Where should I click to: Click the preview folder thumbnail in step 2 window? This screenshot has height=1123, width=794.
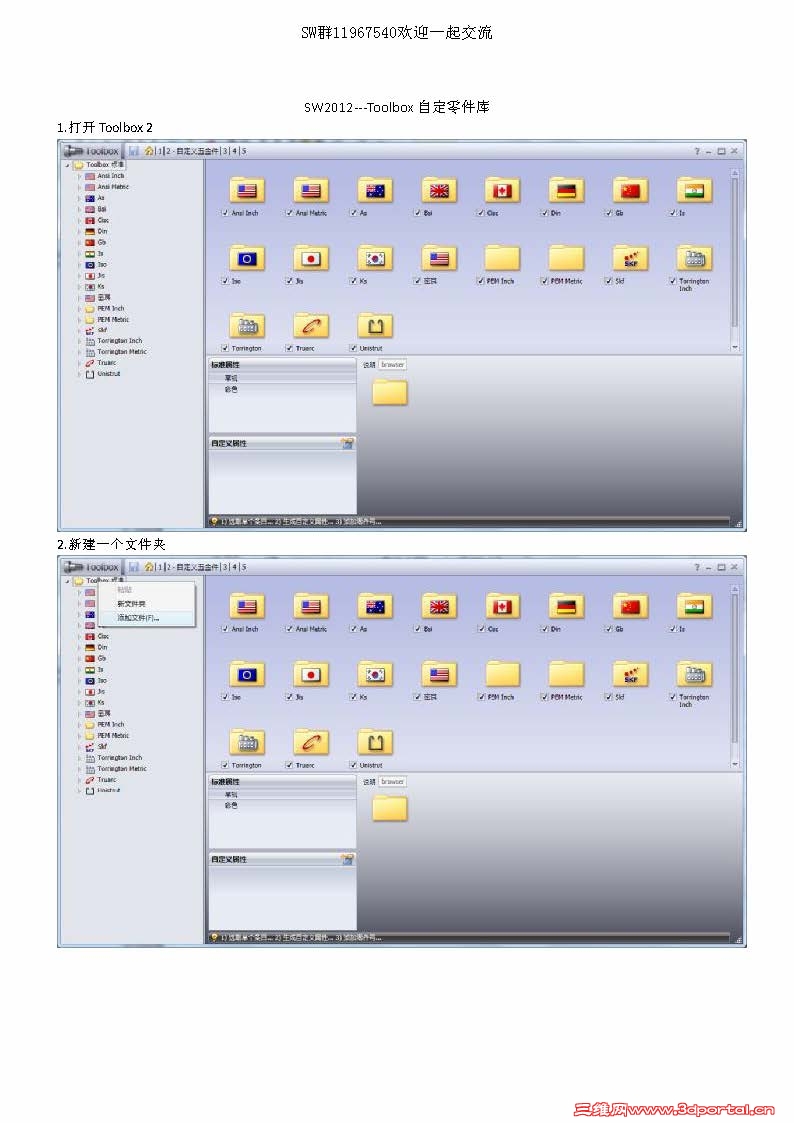(390, 808)
